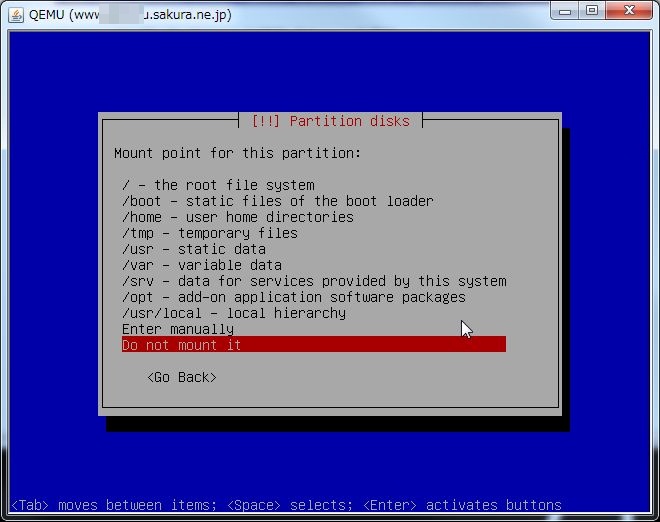The image size is (660, 522).
Task: Select '/home - user home directories' option
Action: tap(238, 217)
